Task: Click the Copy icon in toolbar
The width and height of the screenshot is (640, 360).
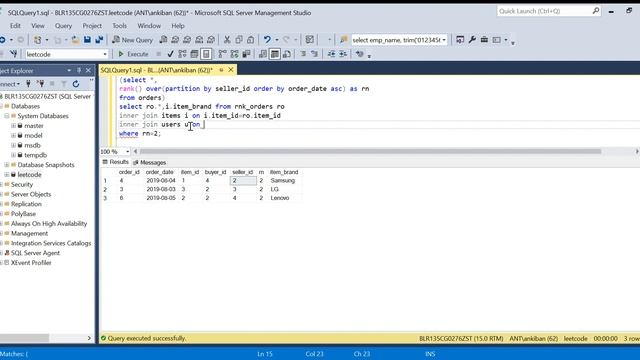Action: point(239,40)
